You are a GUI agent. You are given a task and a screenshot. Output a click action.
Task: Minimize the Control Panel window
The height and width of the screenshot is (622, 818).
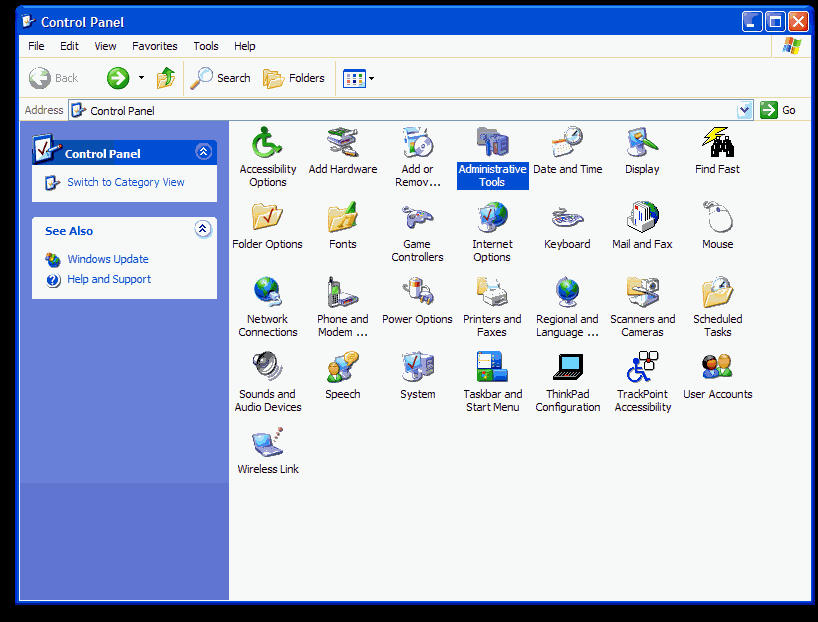(752, 22)
